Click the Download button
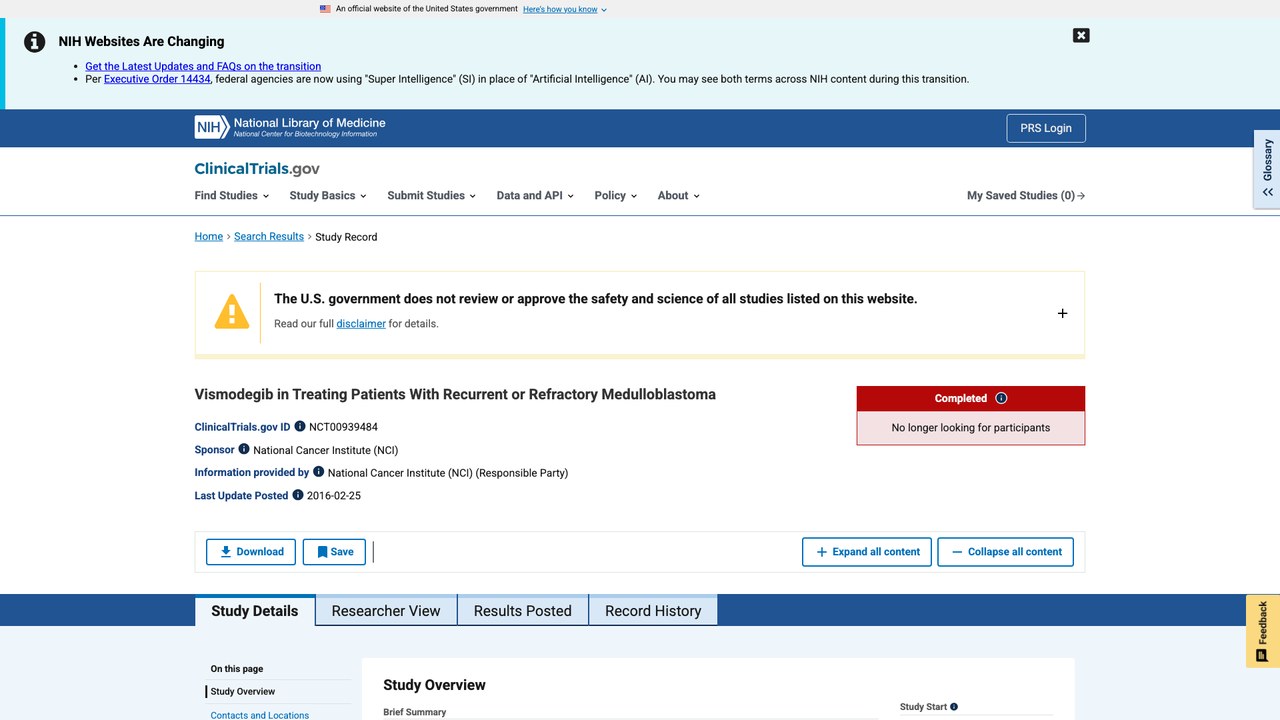This screenshot has width=1280, height=720. (x=251, y=552)
